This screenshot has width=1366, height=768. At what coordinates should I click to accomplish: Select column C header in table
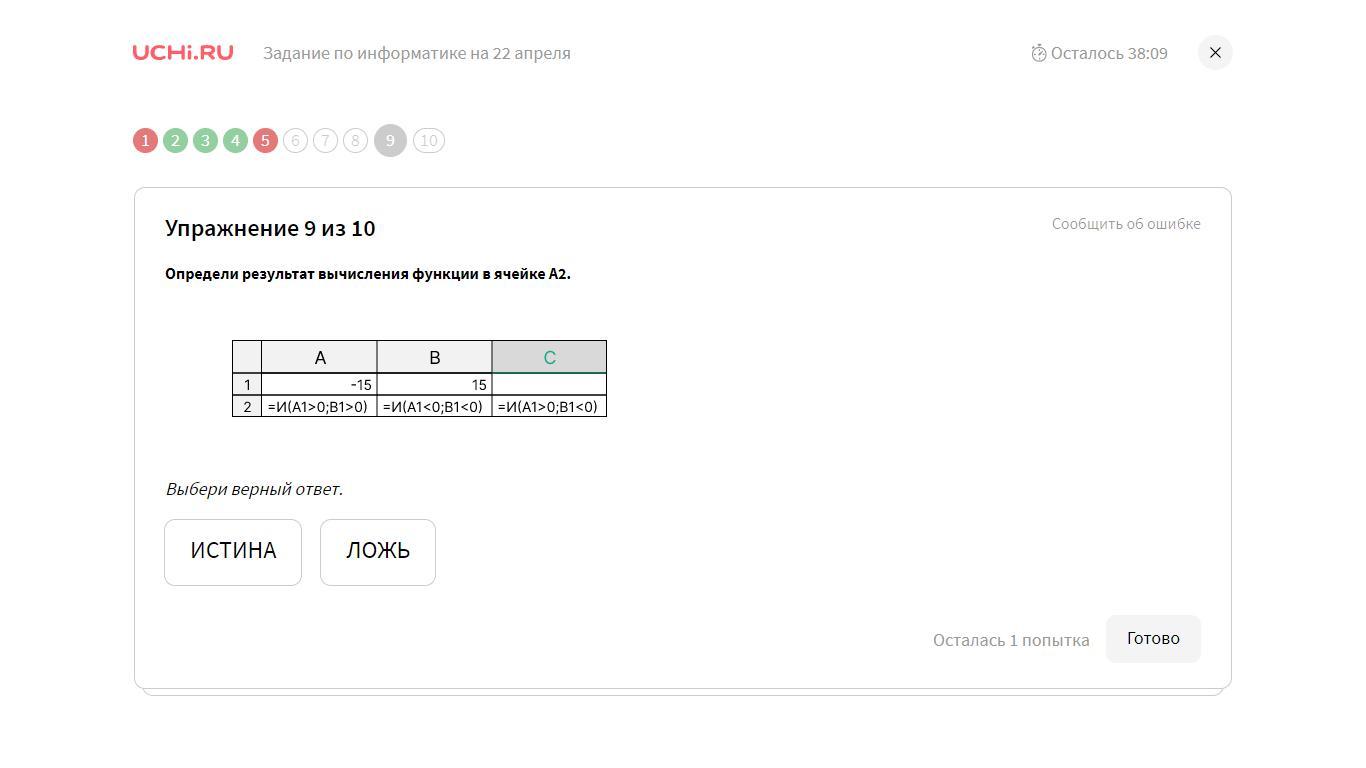tap(549, 357)
